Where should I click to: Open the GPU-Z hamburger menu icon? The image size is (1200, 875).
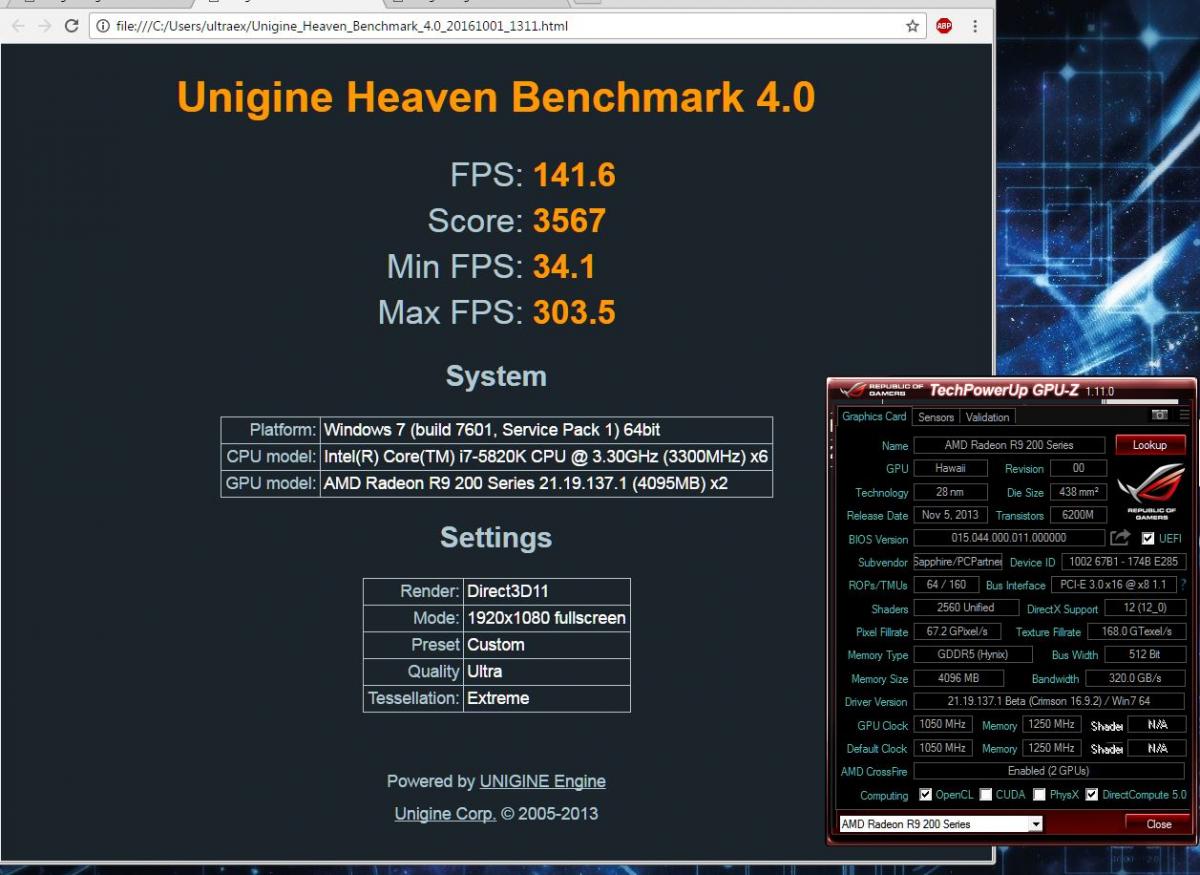coord(1184,414)
